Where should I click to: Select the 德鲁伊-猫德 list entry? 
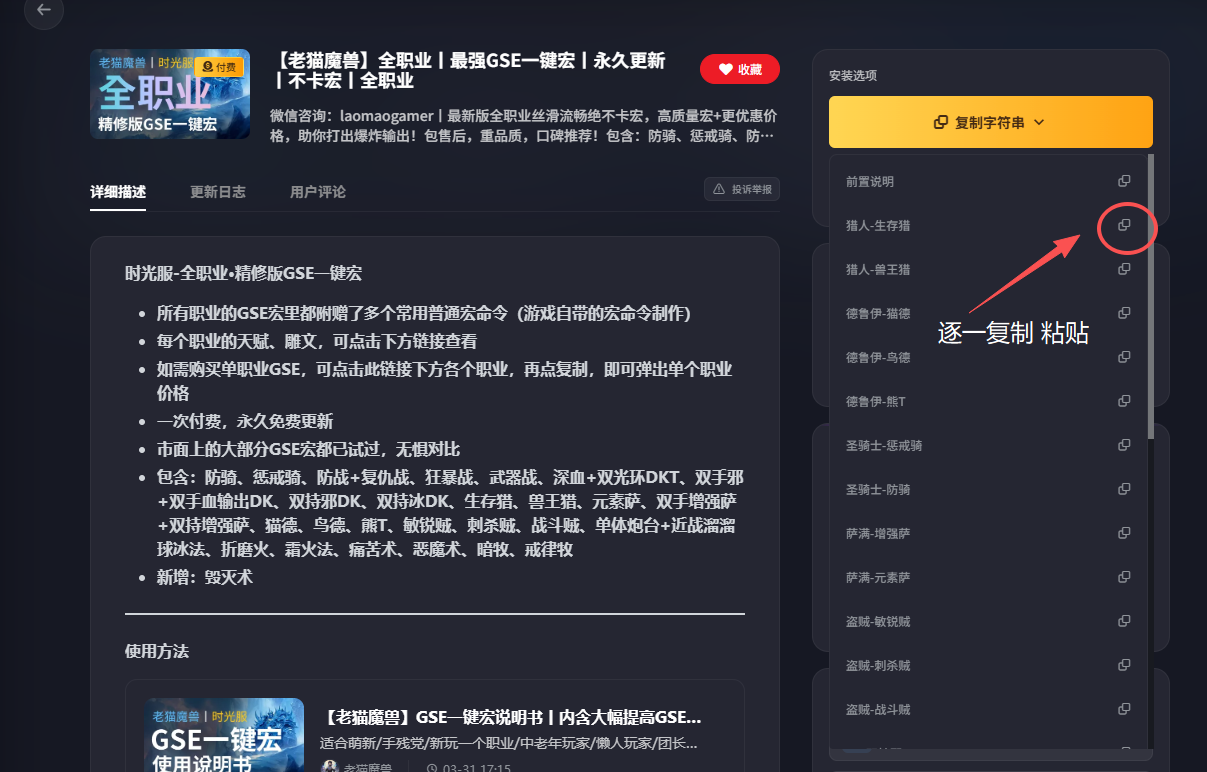[x=988, y=313]
